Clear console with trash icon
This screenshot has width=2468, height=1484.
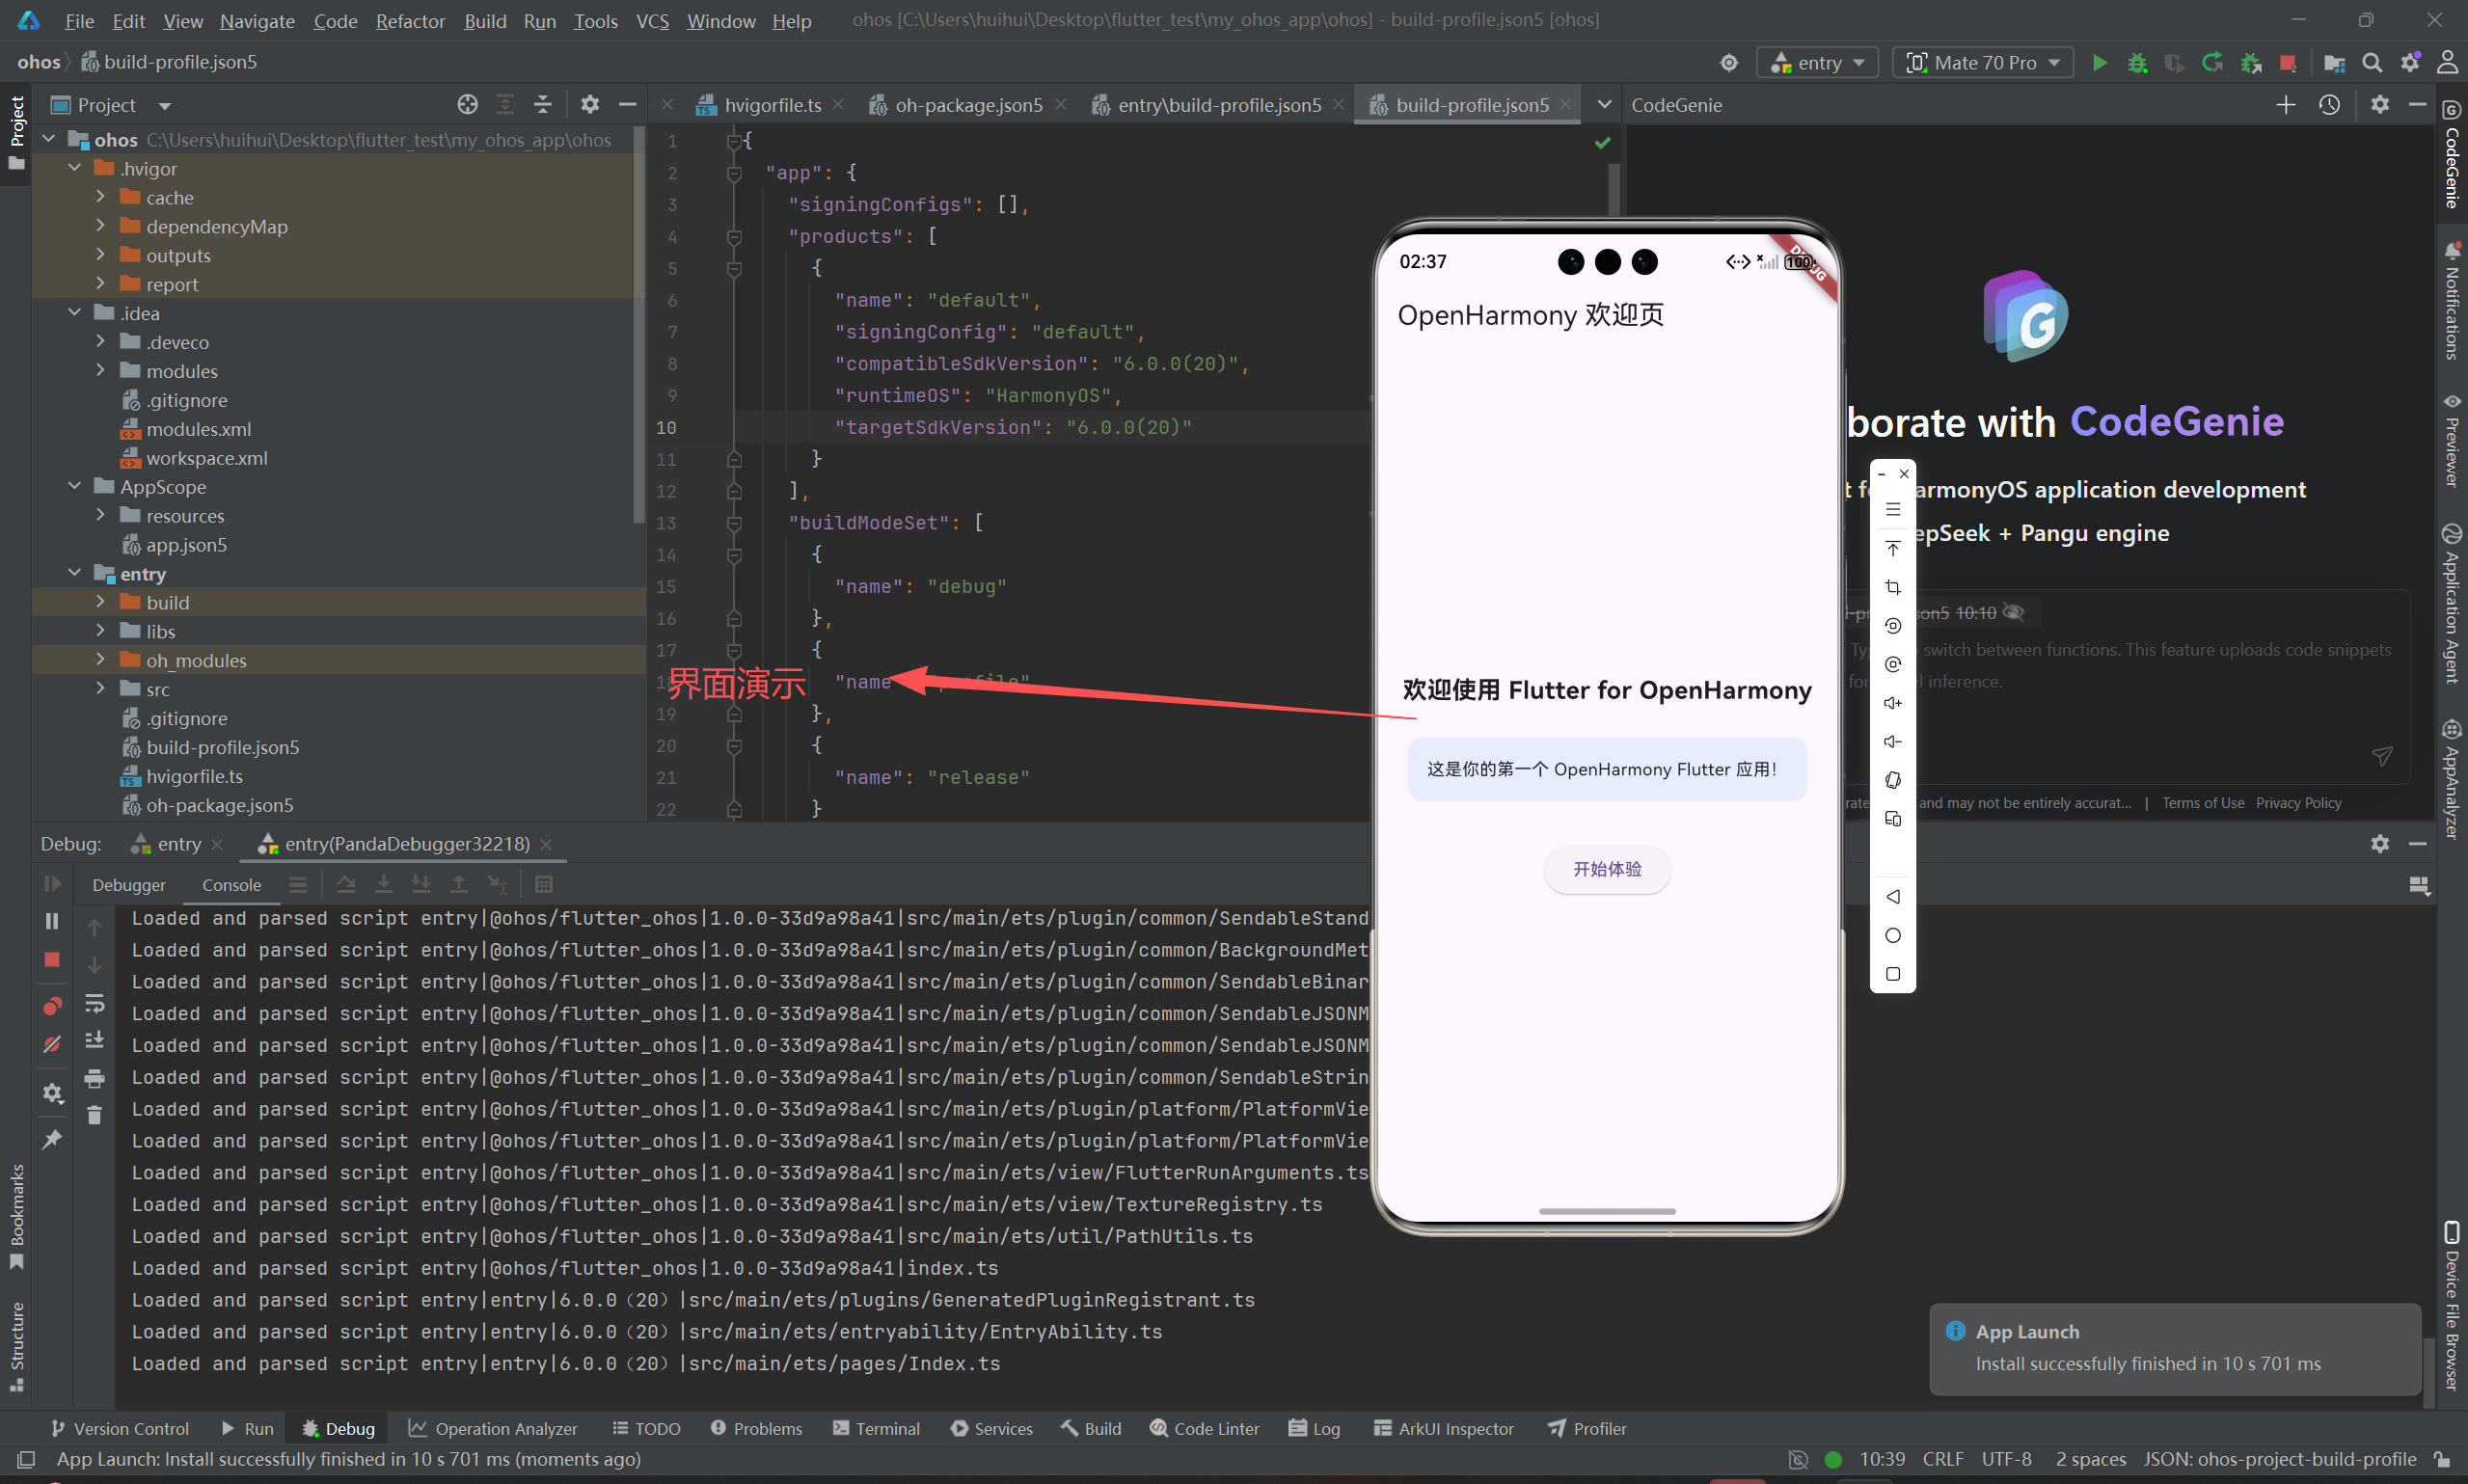(x=94, y=1116)
